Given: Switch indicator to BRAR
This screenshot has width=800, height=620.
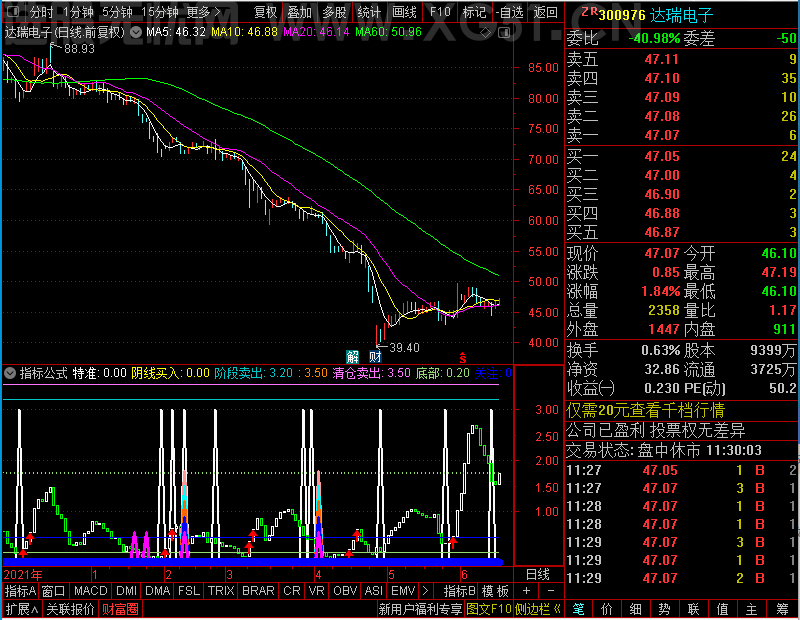Looking at the screenshot, I should click(x=258, y=591).
